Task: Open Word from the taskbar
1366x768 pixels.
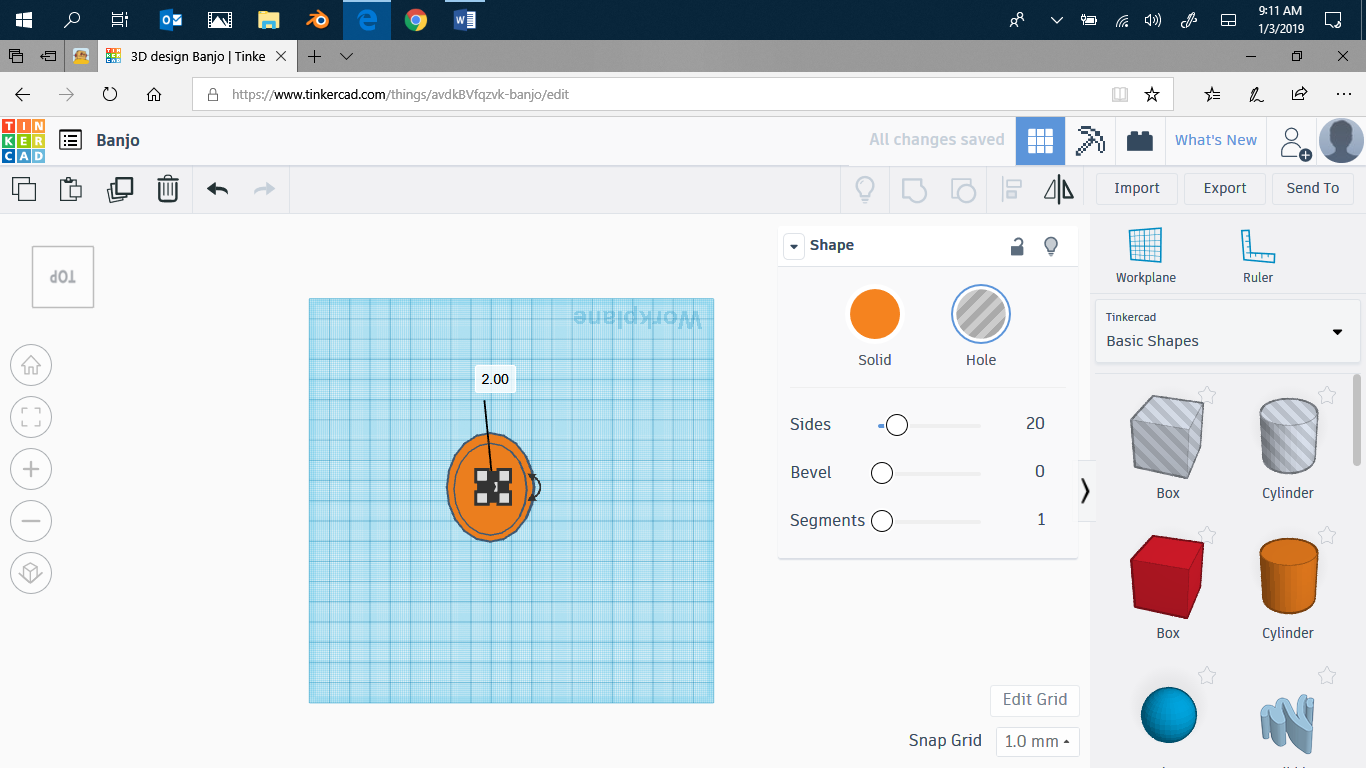Action: [465, 20]
